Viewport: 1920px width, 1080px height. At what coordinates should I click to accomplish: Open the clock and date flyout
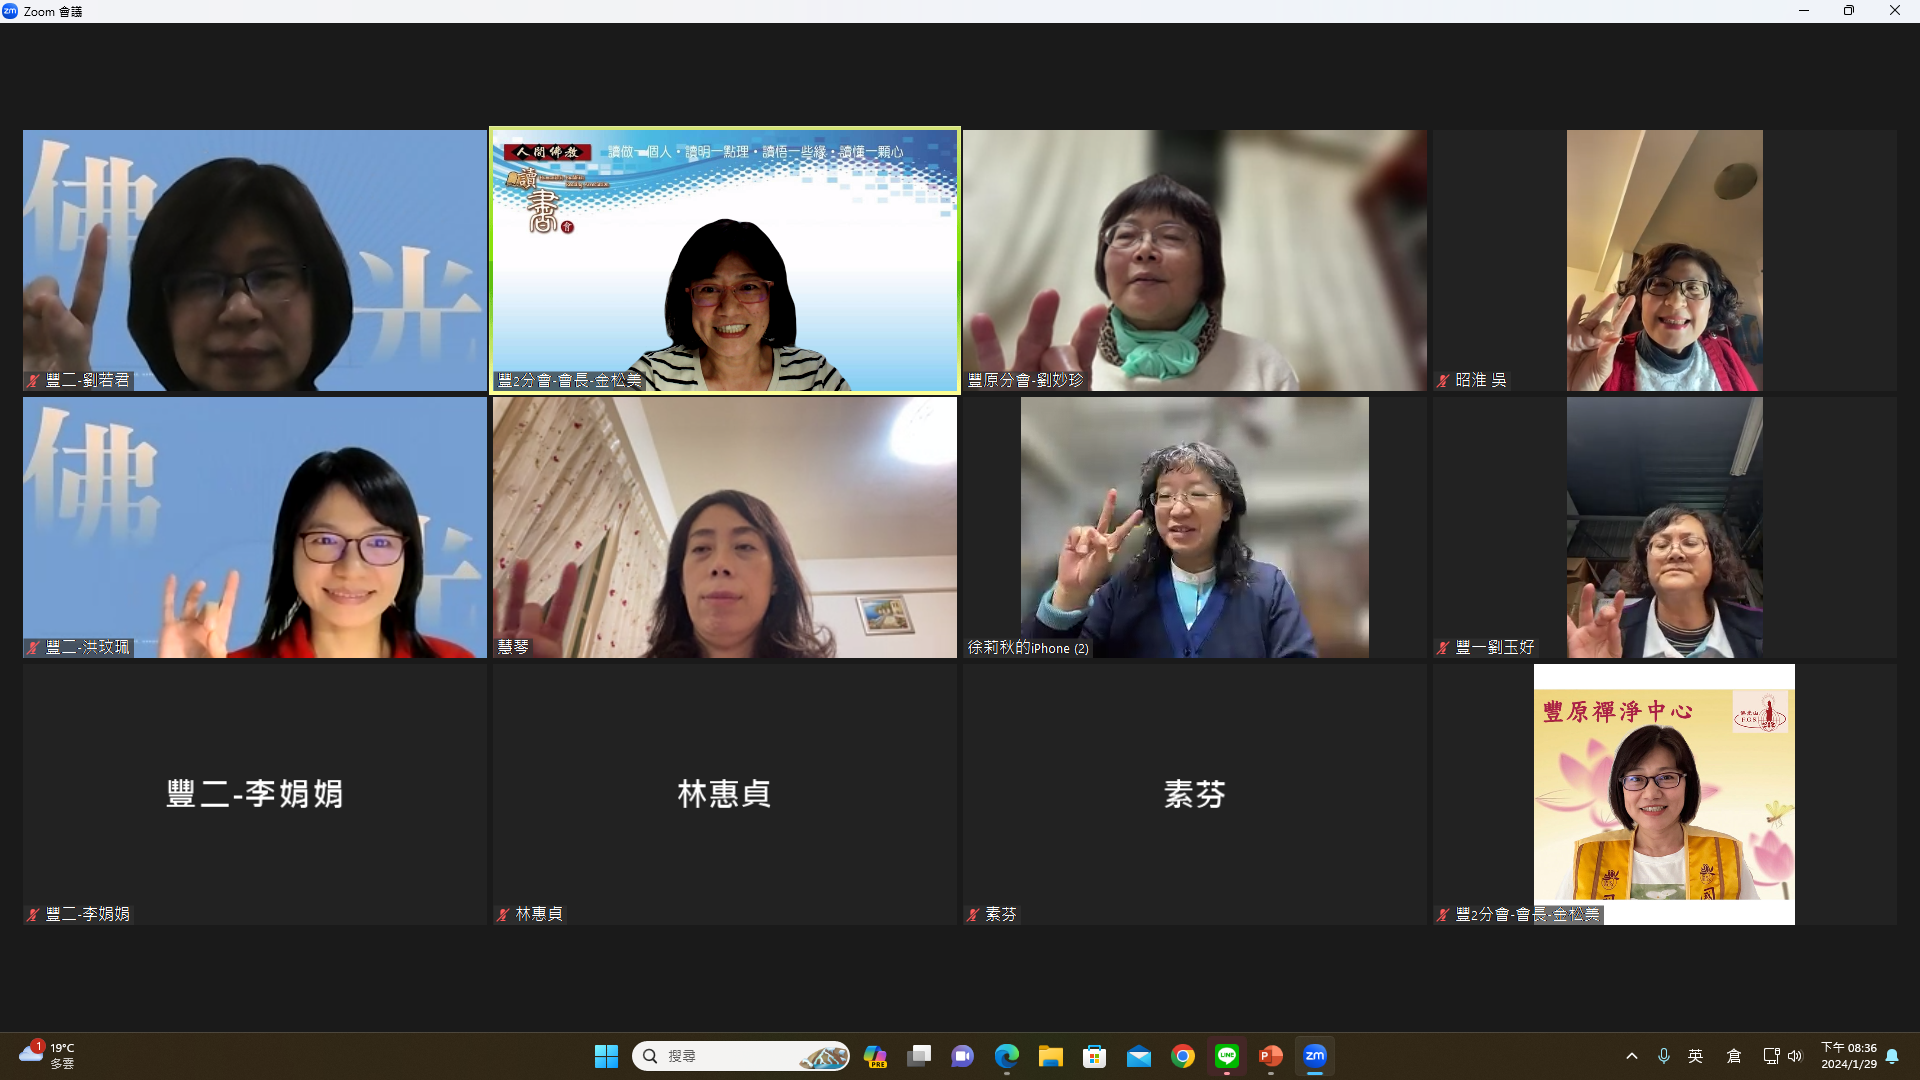(x=1848, y=1056)
